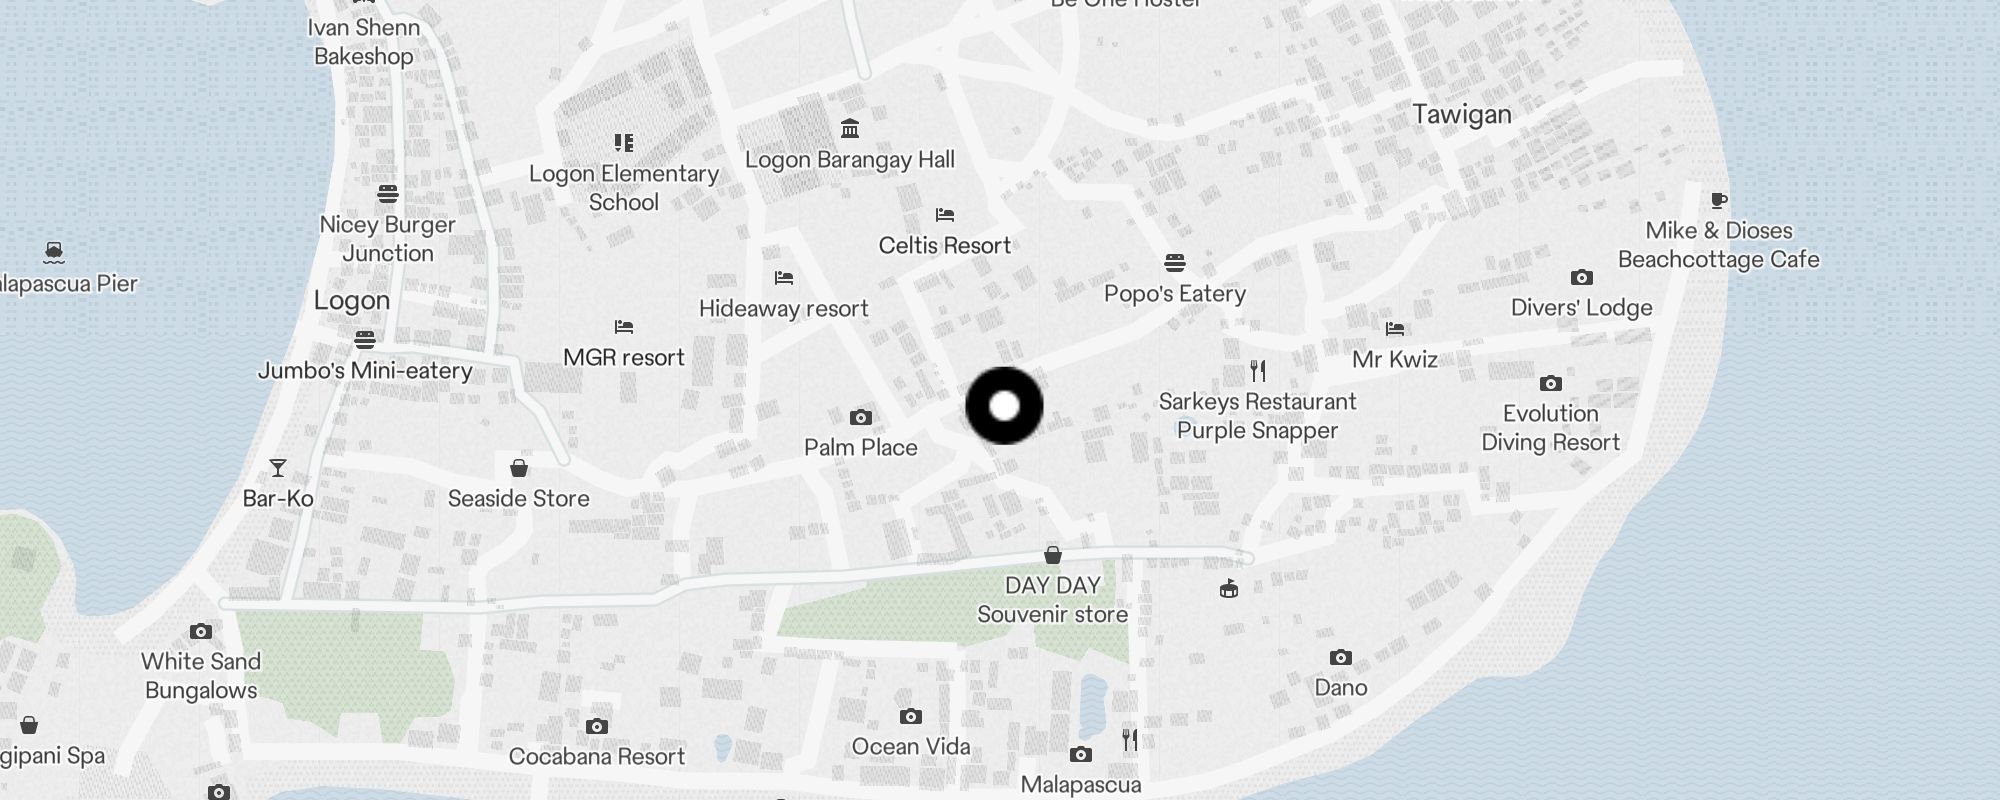Click the Logon Elementary School icon
This screenshot has height=800, width=2000.
click(624, 143)
